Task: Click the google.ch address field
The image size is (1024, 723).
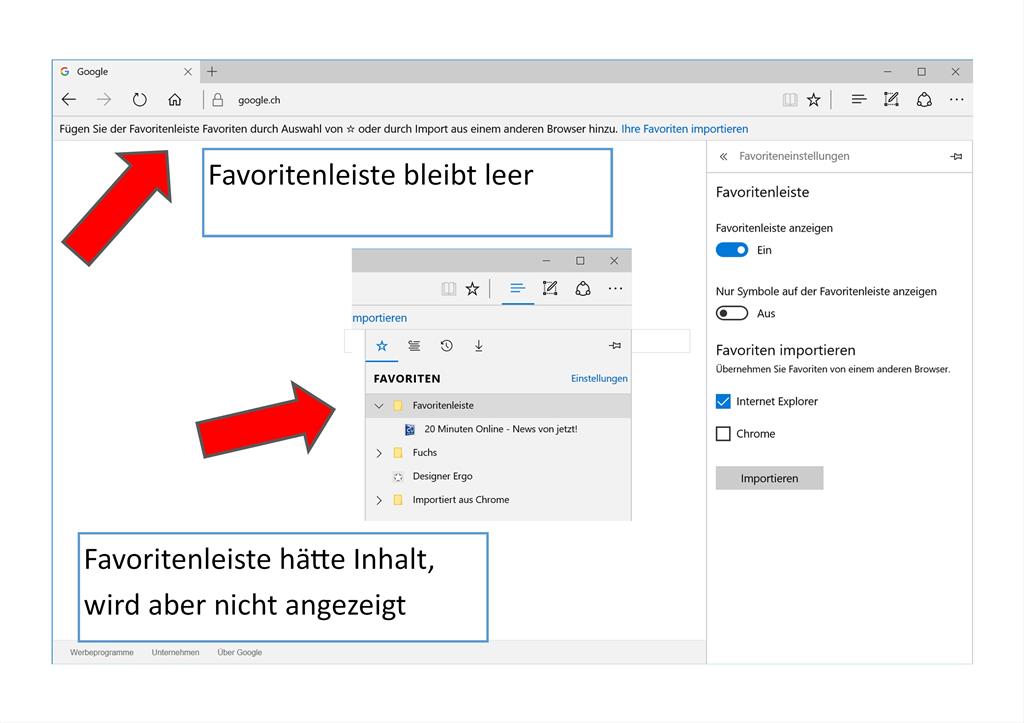Action: pyautogui.click(x=259, y=100)
